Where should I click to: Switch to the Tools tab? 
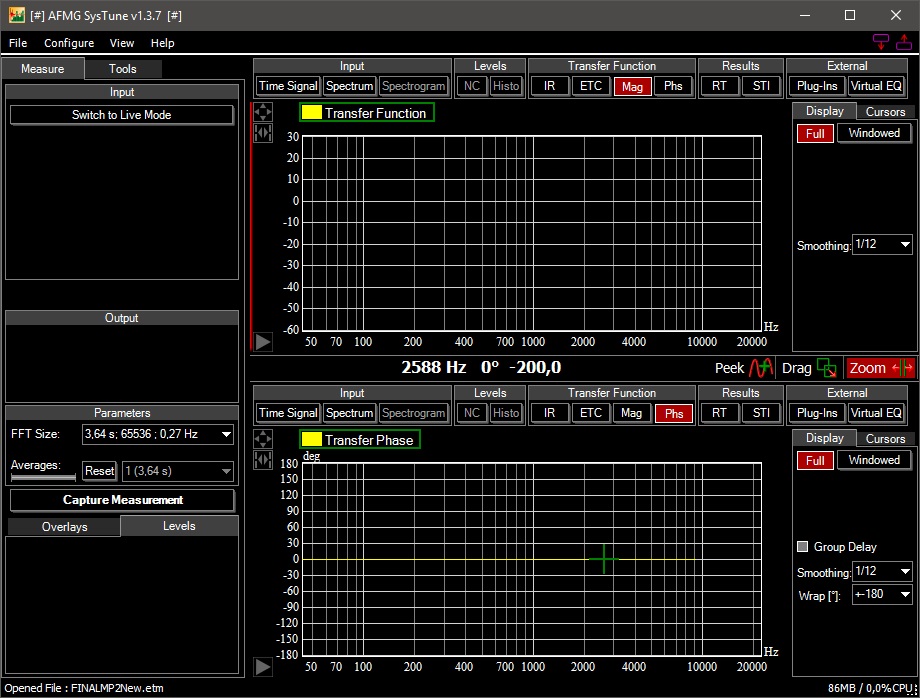coord(123,69)
